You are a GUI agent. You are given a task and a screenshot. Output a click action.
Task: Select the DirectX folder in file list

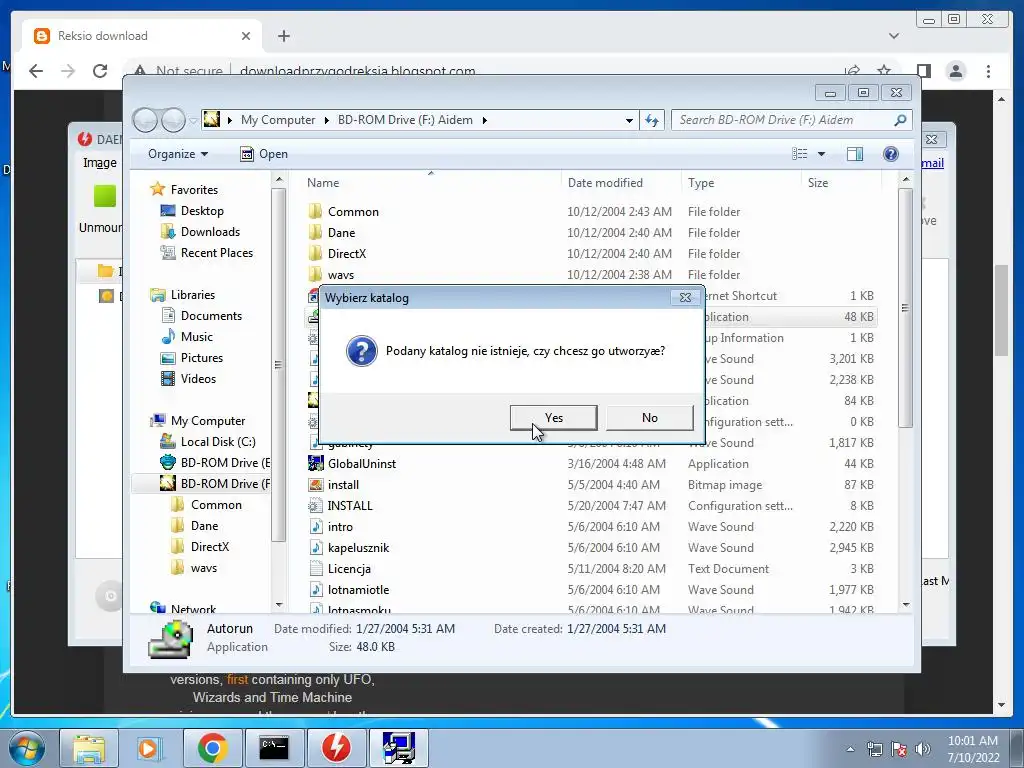(x=346, y=253)
